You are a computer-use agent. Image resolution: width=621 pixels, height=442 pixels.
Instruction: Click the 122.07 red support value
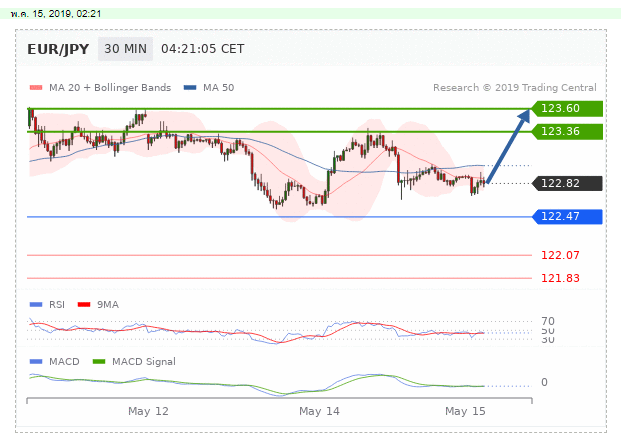[x=560, y=255]
